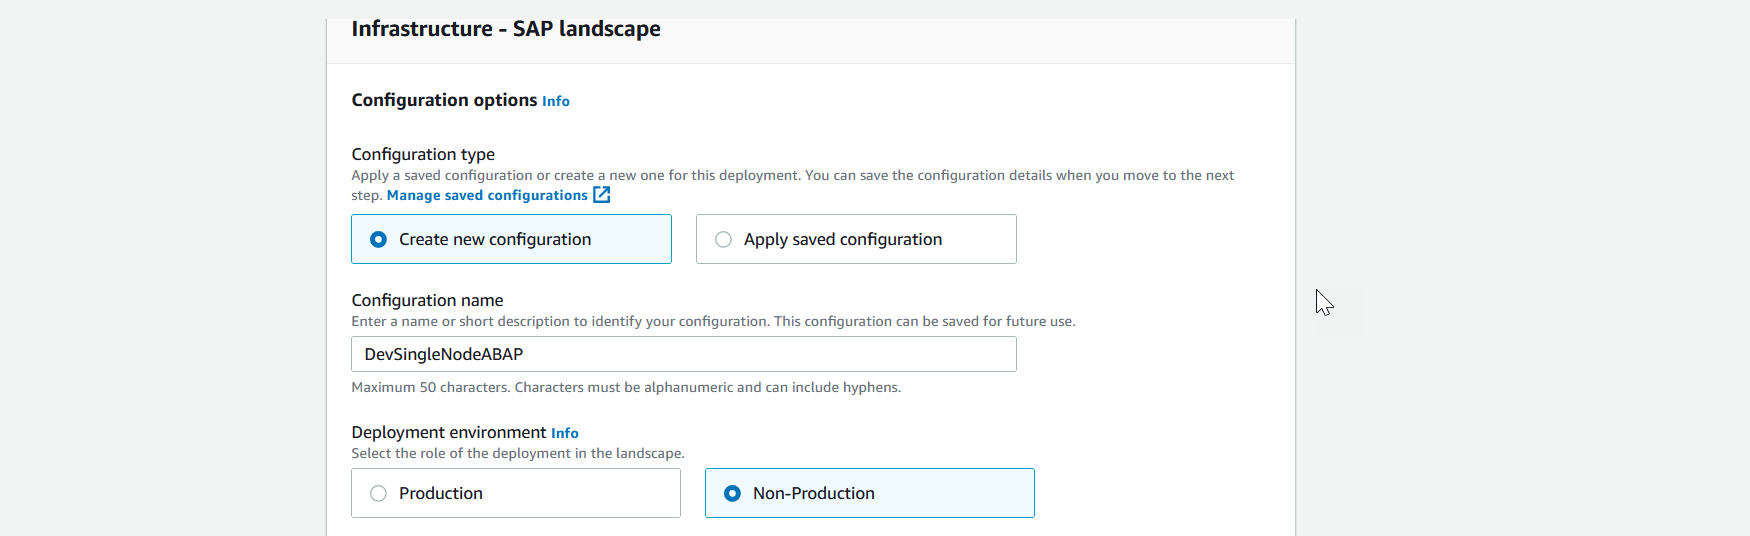This screenshot has width=1750, height=536.
Task: Open Info link next to Deployment environment
Action: (565, 433)
